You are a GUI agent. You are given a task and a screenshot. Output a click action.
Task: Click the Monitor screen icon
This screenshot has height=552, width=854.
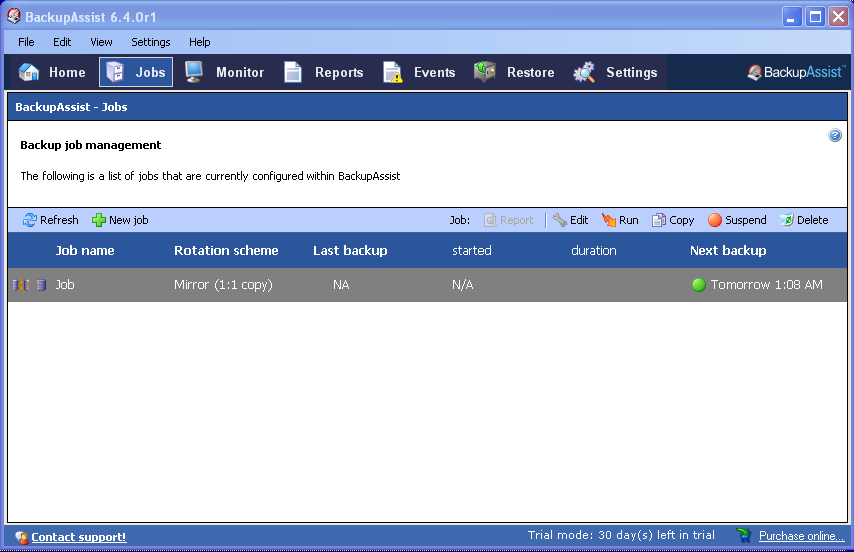194,72
